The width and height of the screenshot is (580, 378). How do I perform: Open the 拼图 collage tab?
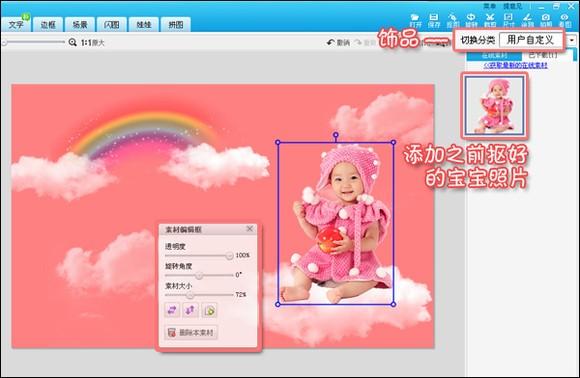click(x=176, y=24)
